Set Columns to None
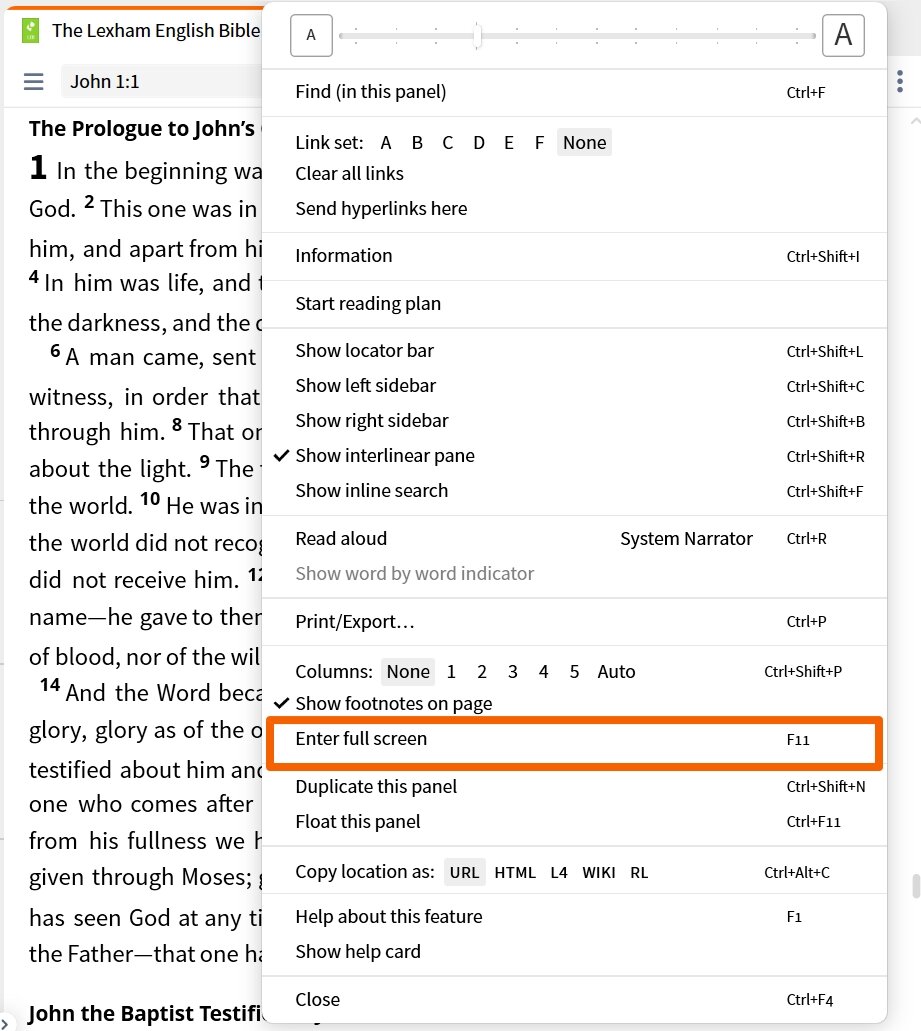 (x=408, y=671)
